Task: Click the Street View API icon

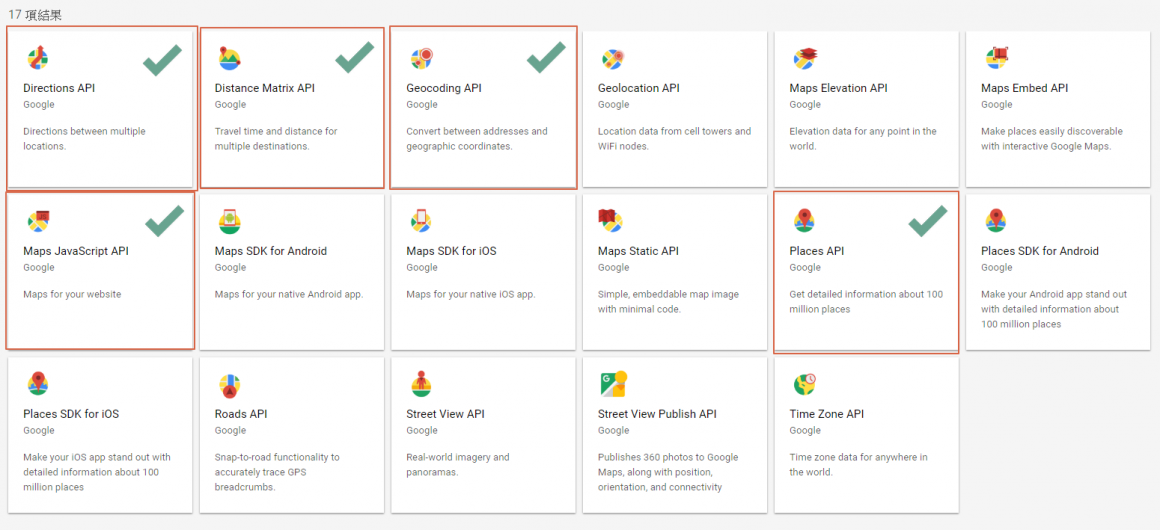Action: click(420, 383)
